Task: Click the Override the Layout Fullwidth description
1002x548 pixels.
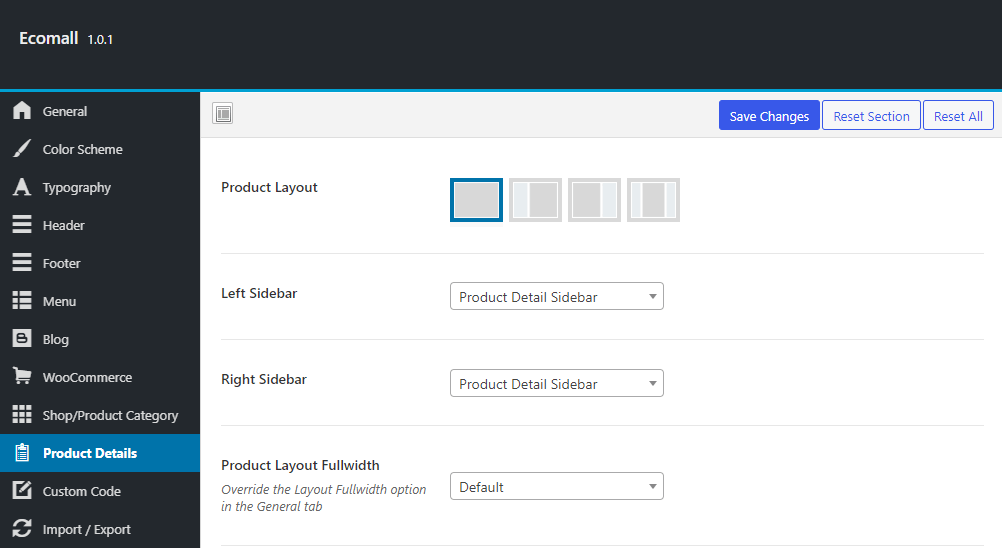Action: 323,498
